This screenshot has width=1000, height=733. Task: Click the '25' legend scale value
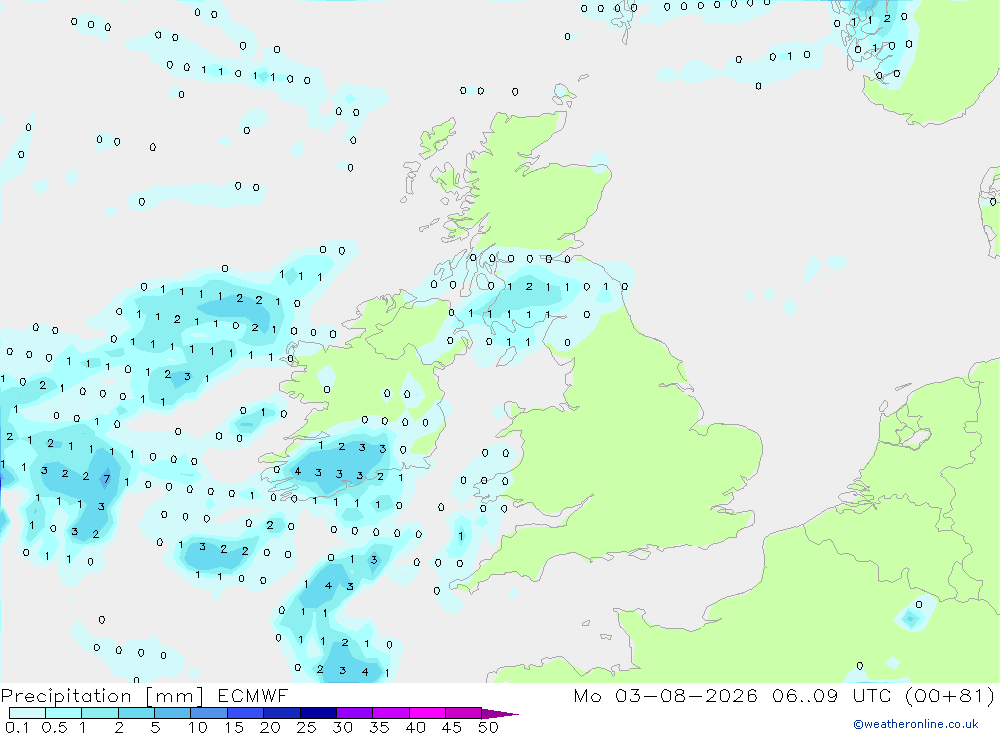(x=307, y=727)
